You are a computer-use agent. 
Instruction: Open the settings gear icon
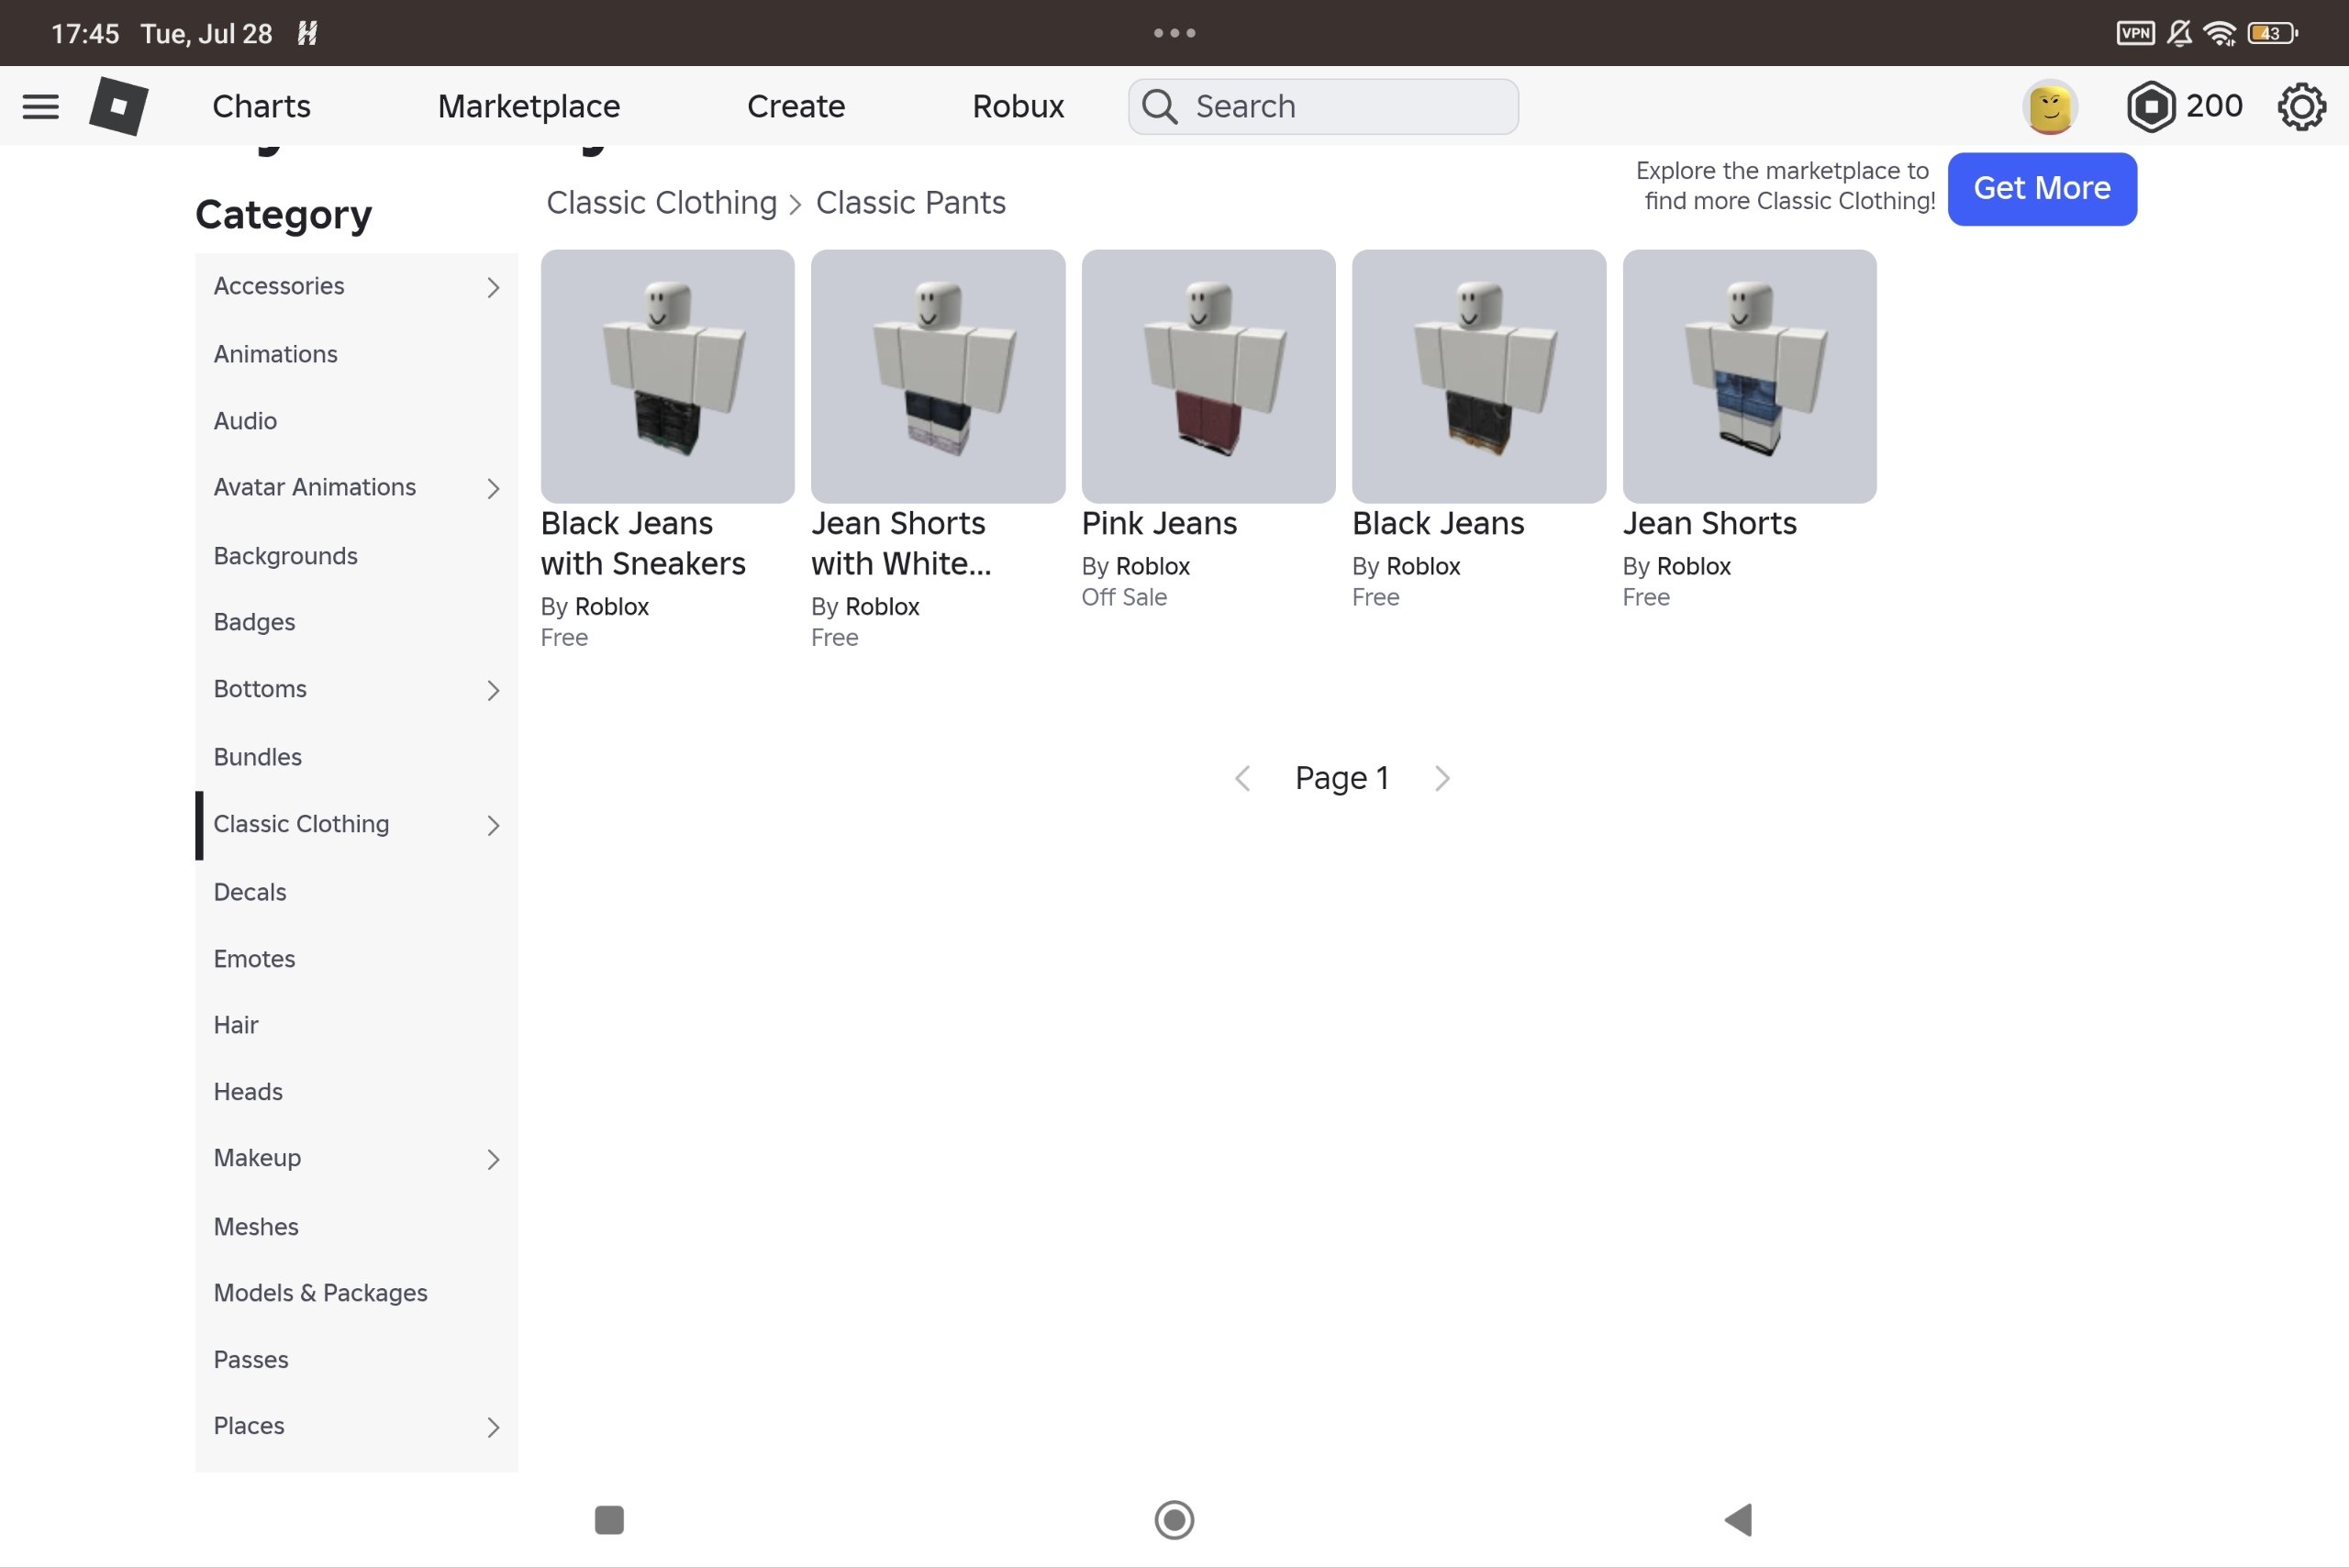(2302, 106)
